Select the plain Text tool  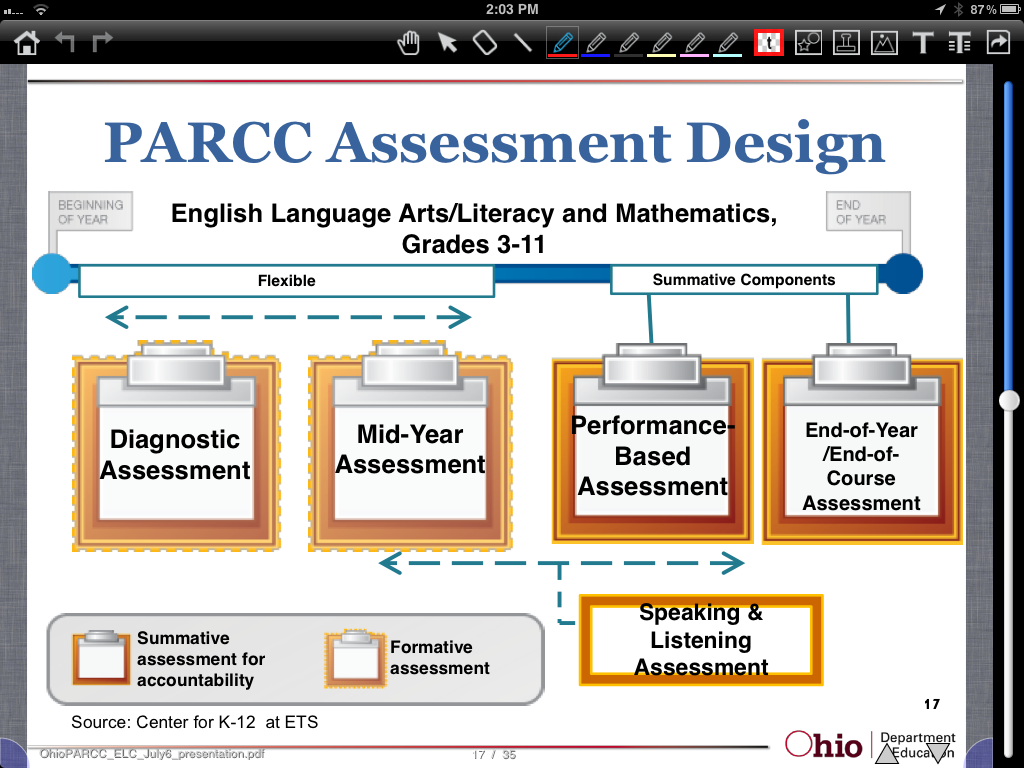(x=922, y=43)
